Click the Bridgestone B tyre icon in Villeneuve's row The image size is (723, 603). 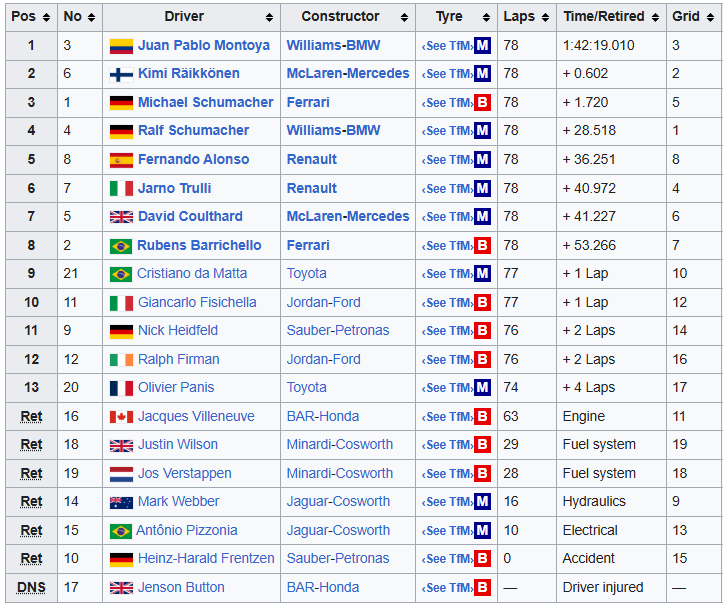click(482, 416)
